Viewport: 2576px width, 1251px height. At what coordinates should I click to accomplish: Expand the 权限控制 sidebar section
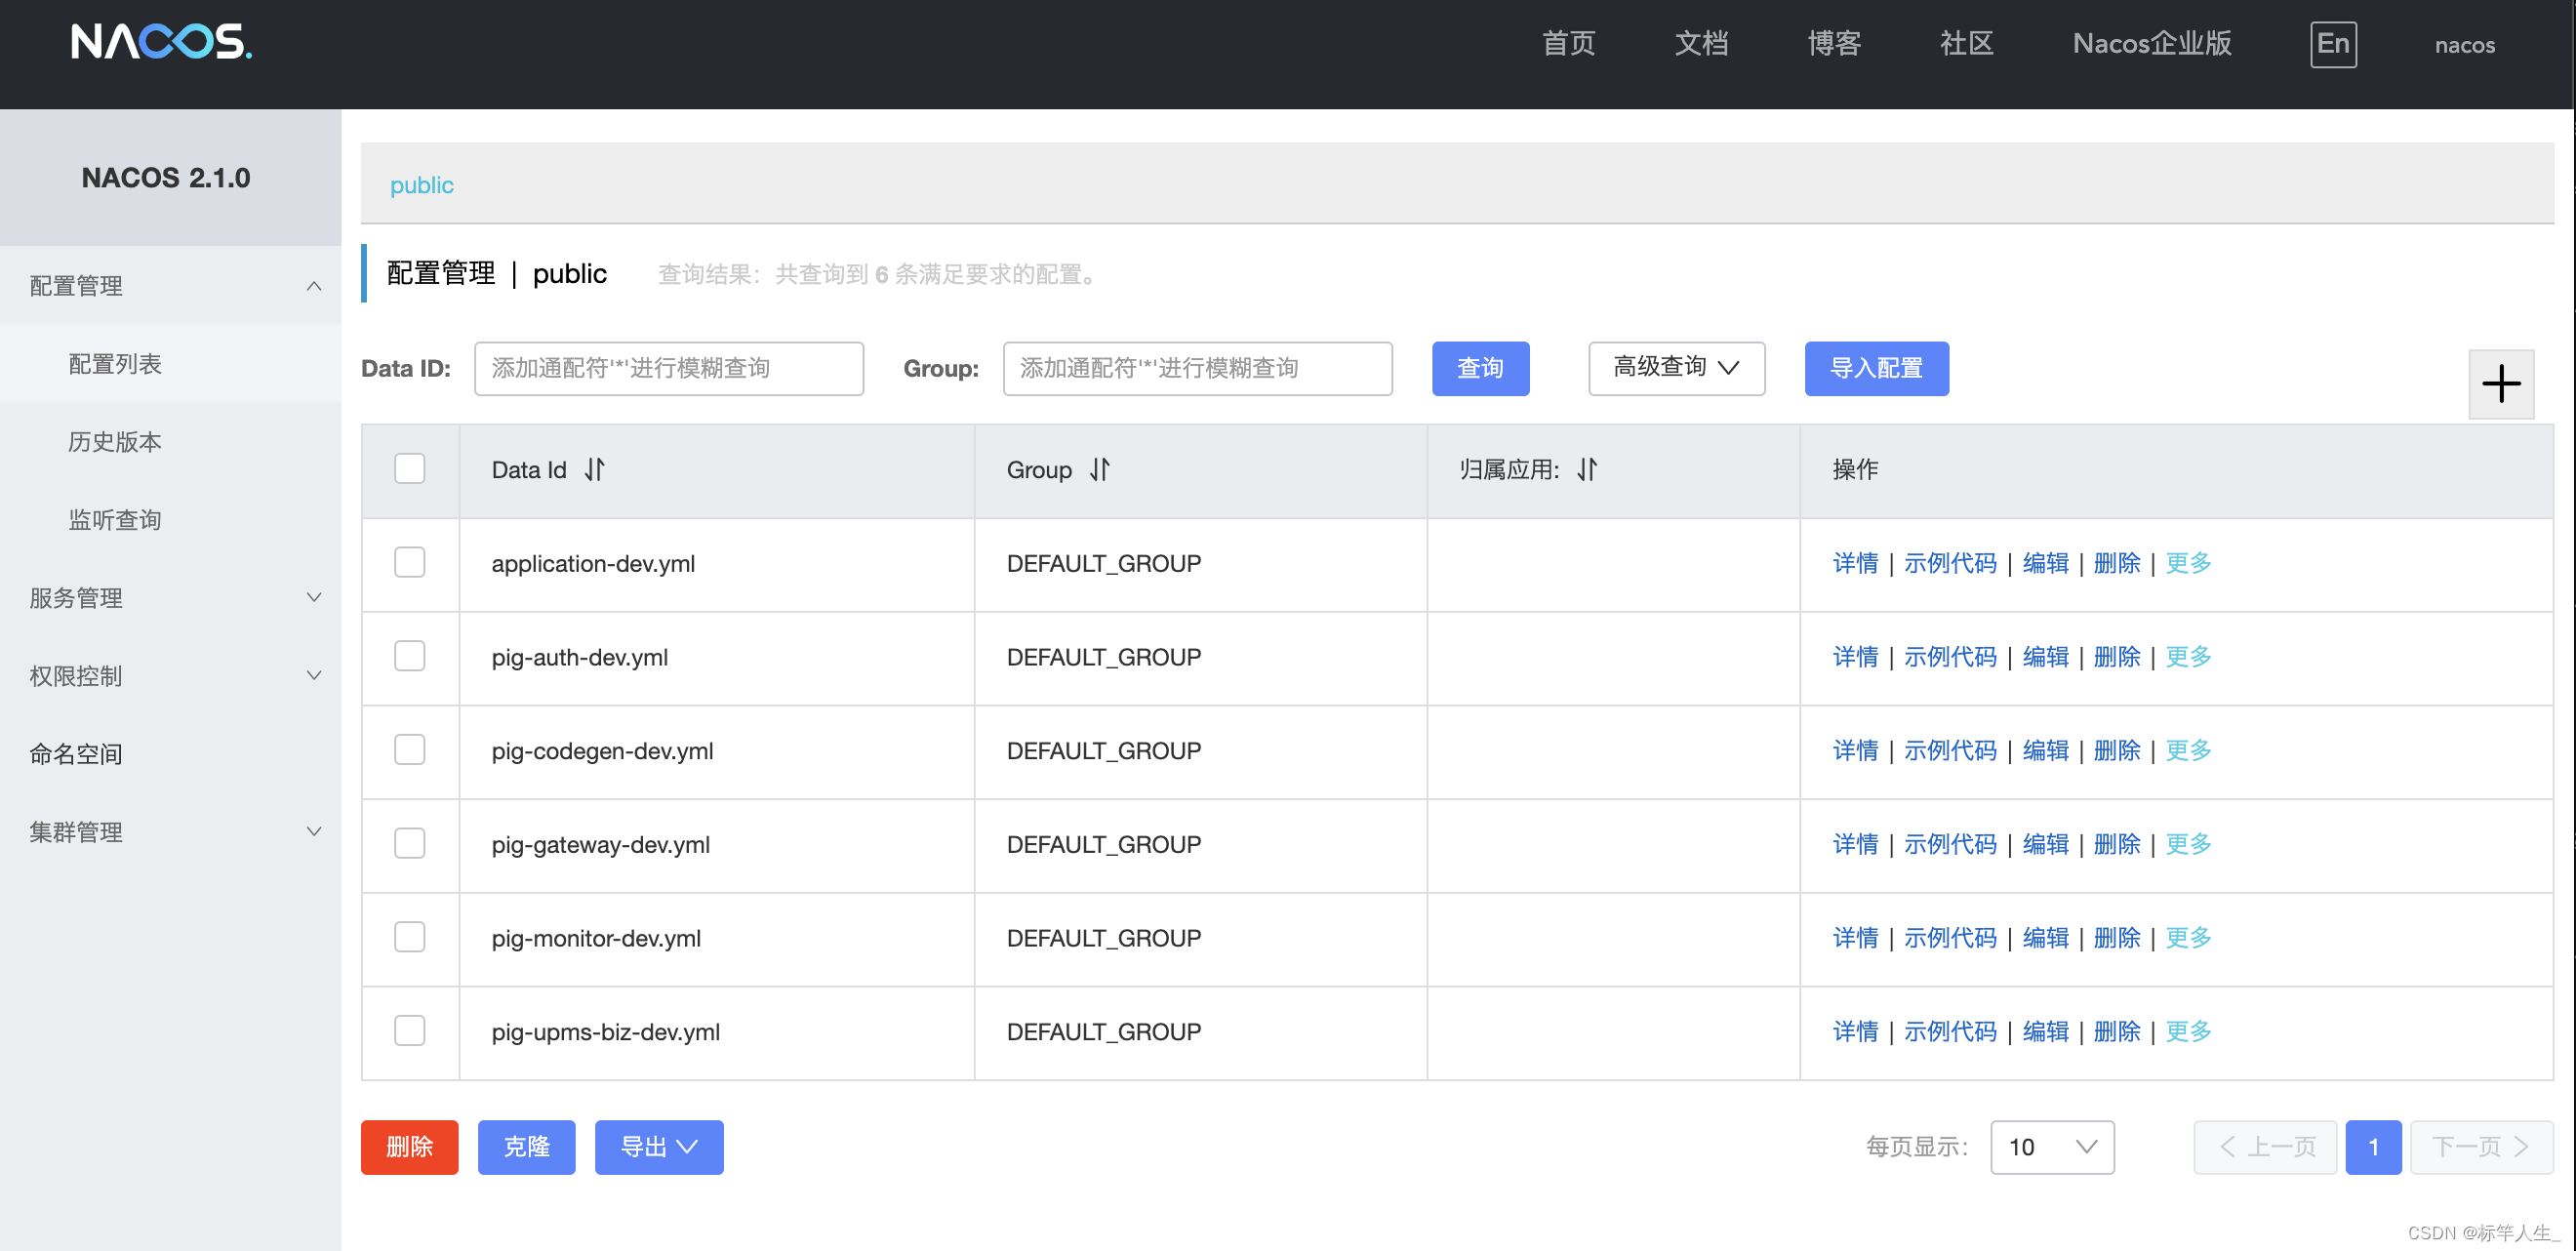(x=170, y=676)
